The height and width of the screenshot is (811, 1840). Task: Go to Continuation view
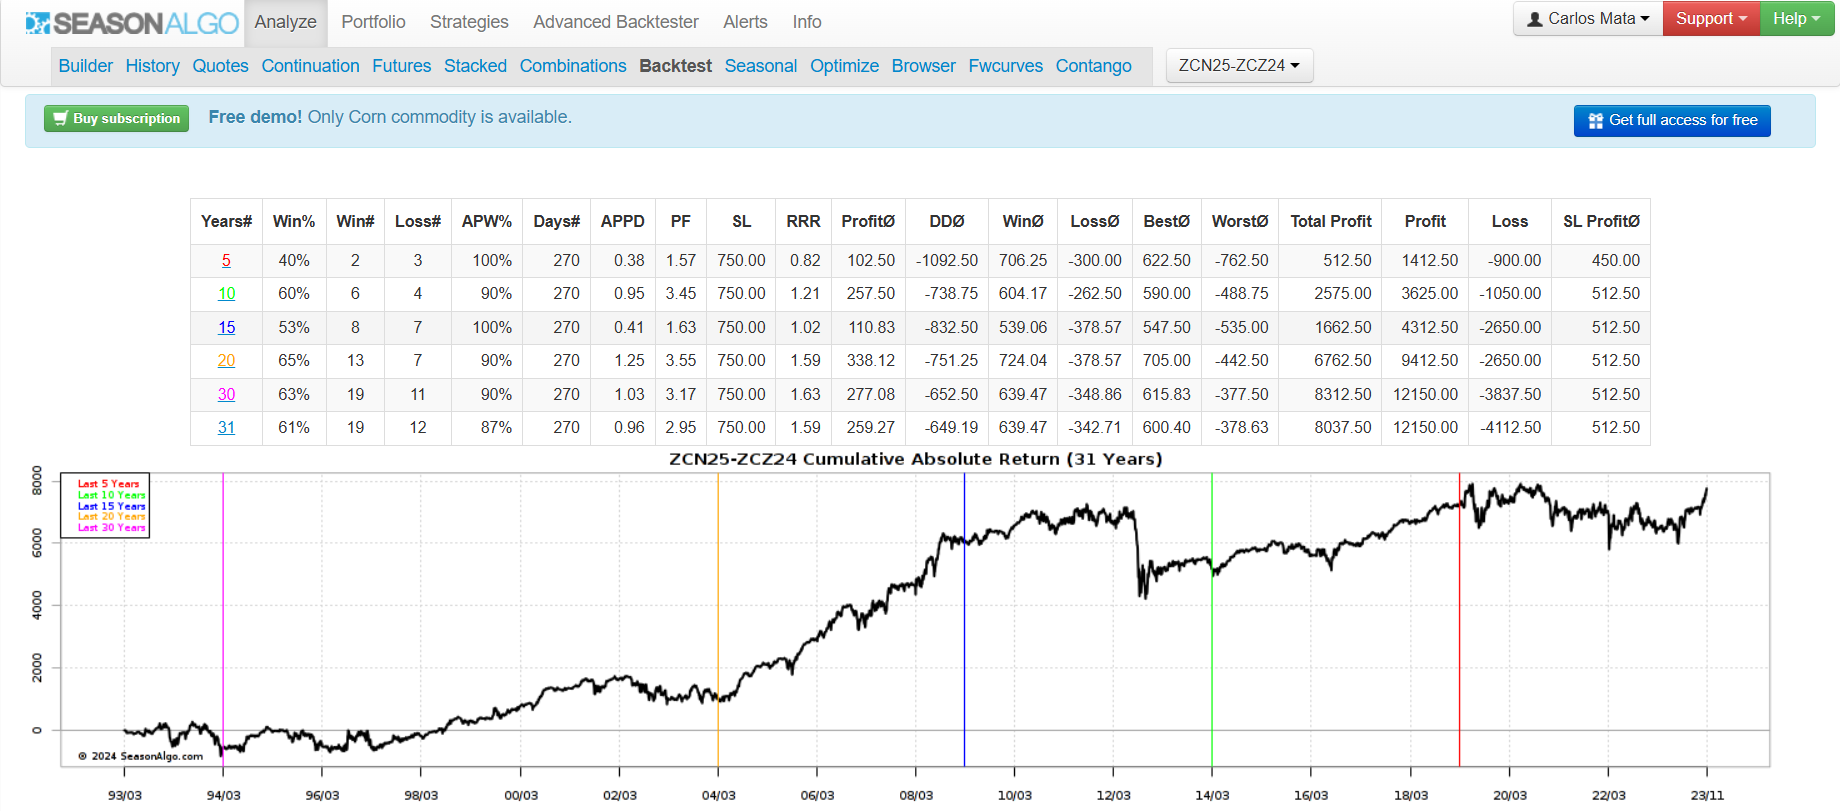[310, 66]
